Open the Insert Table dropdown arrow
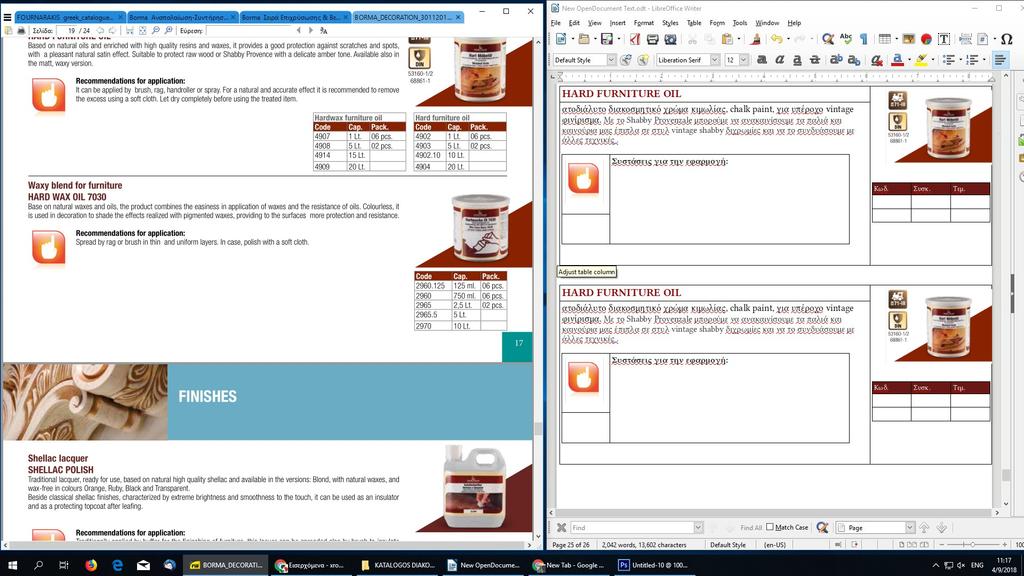 pos(895,40)
